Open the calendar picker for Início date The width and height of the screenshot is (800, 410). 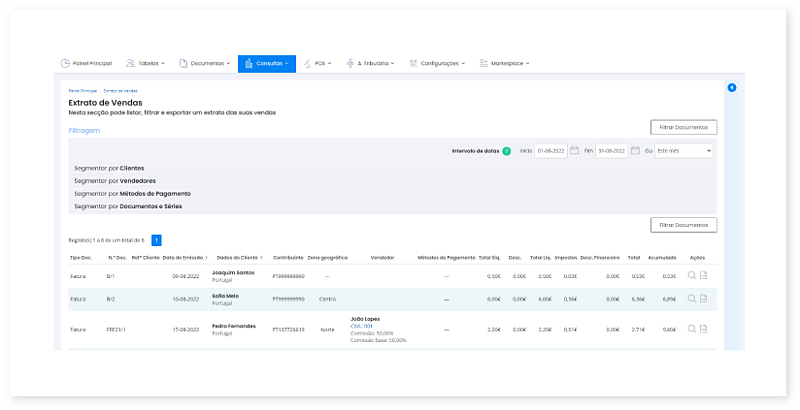[x=574, y=151]
